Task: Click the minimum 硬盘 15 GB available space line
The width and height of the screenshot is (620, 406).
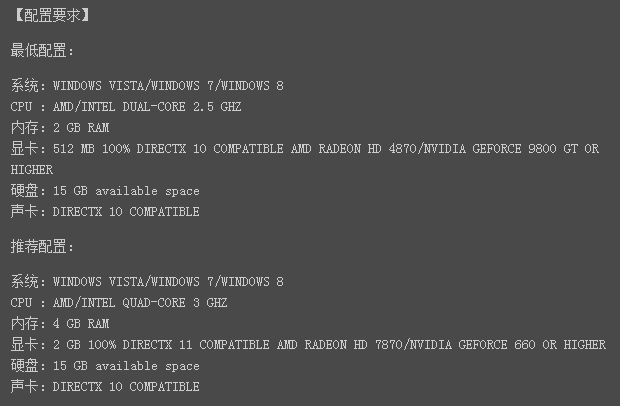Action: pos(105,191)
